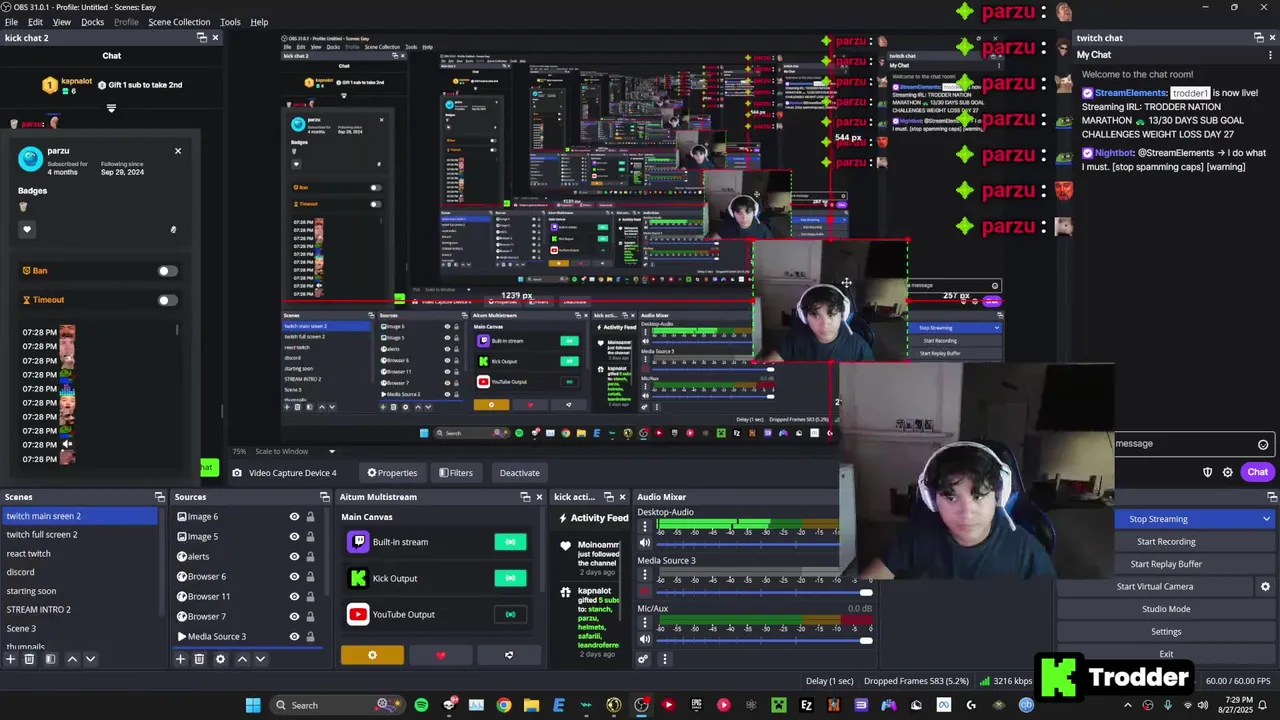The width and height of the screenshot is (1280, 720).
Task: Open the Help menu
Action: [x=259, y=22]
